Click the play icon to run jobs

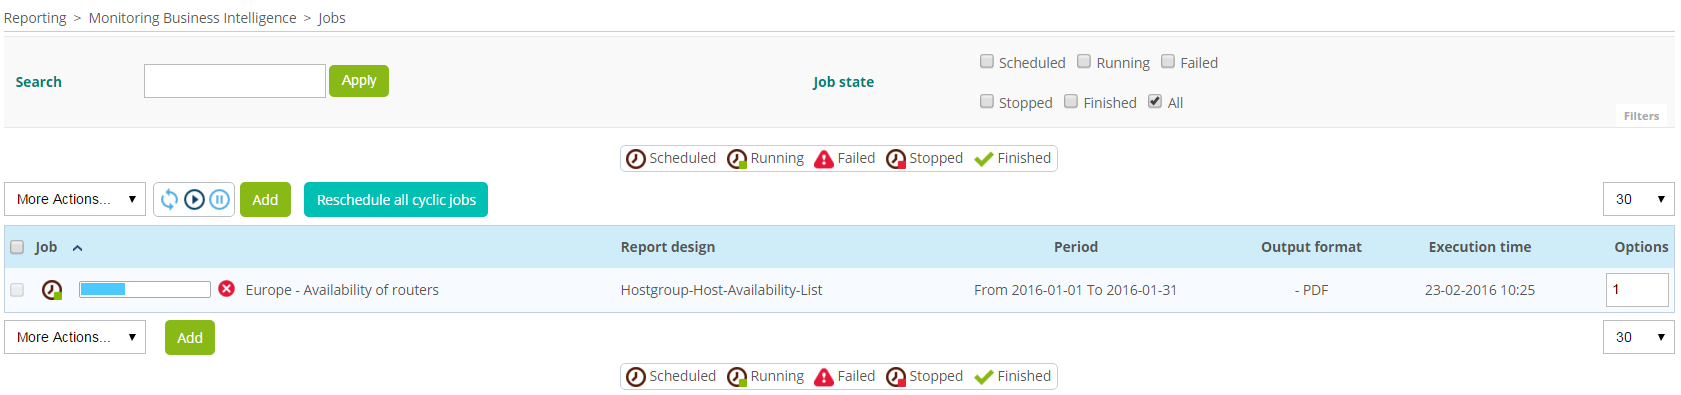coord(195,199)
